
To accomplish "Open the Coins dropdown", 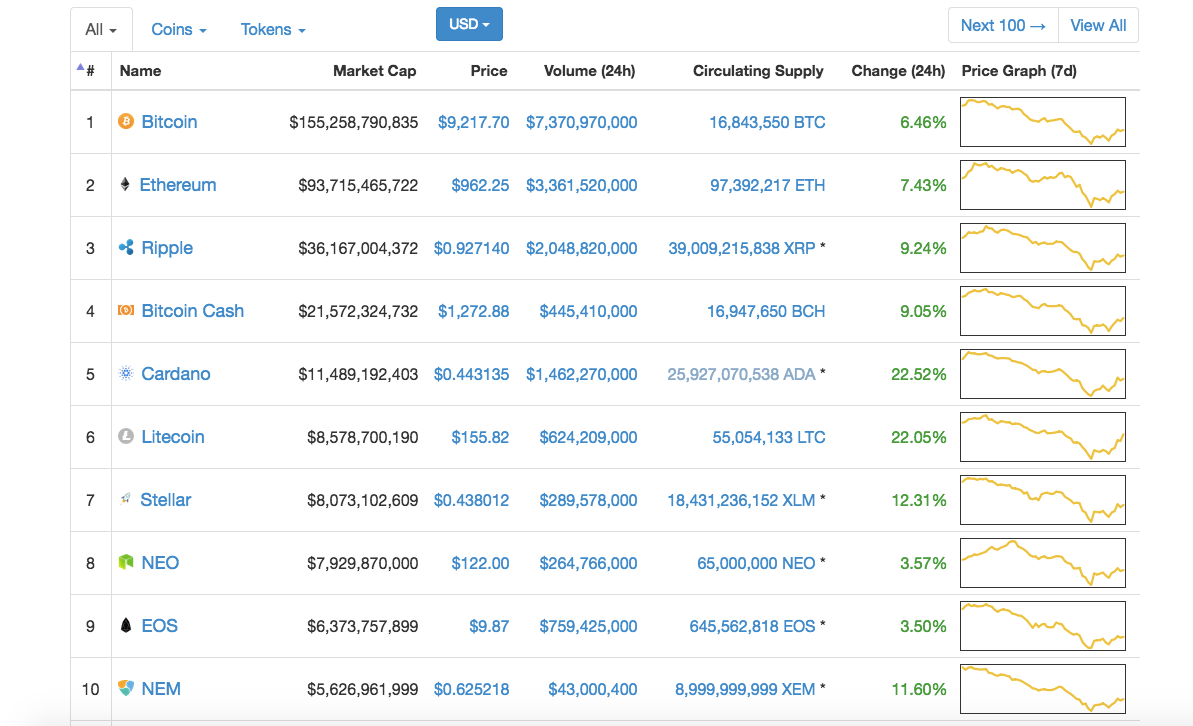I will point(179,30).
